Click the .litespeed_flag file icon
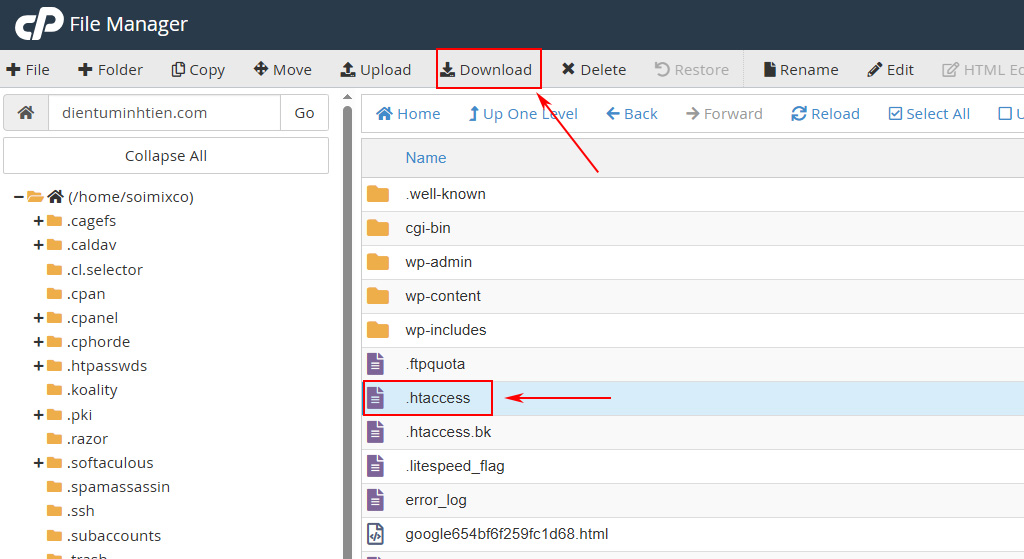1024x559 pixels. click(x=376, y=466)
